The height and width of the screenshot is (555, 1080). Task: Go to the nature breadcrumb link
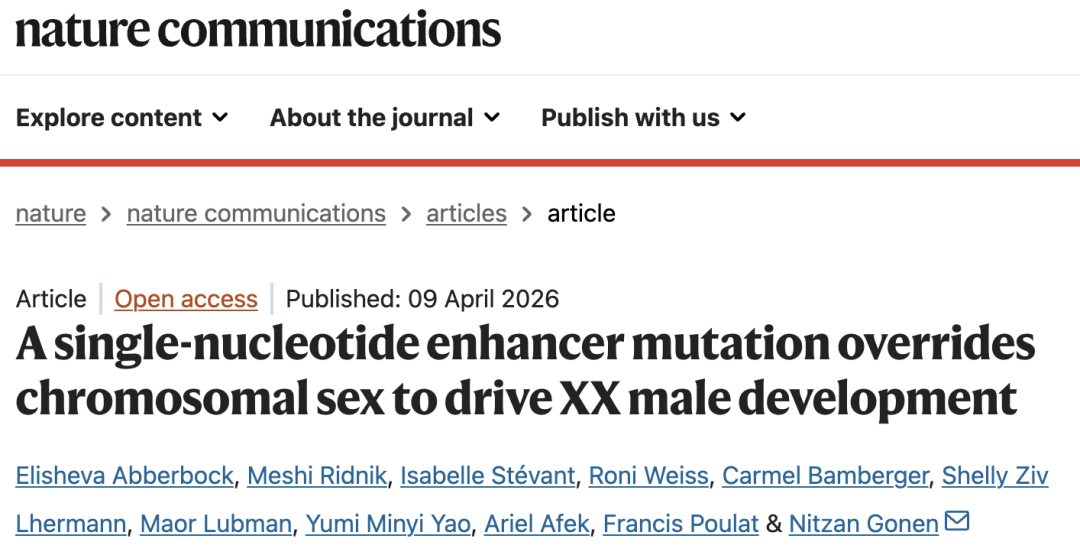51,213
